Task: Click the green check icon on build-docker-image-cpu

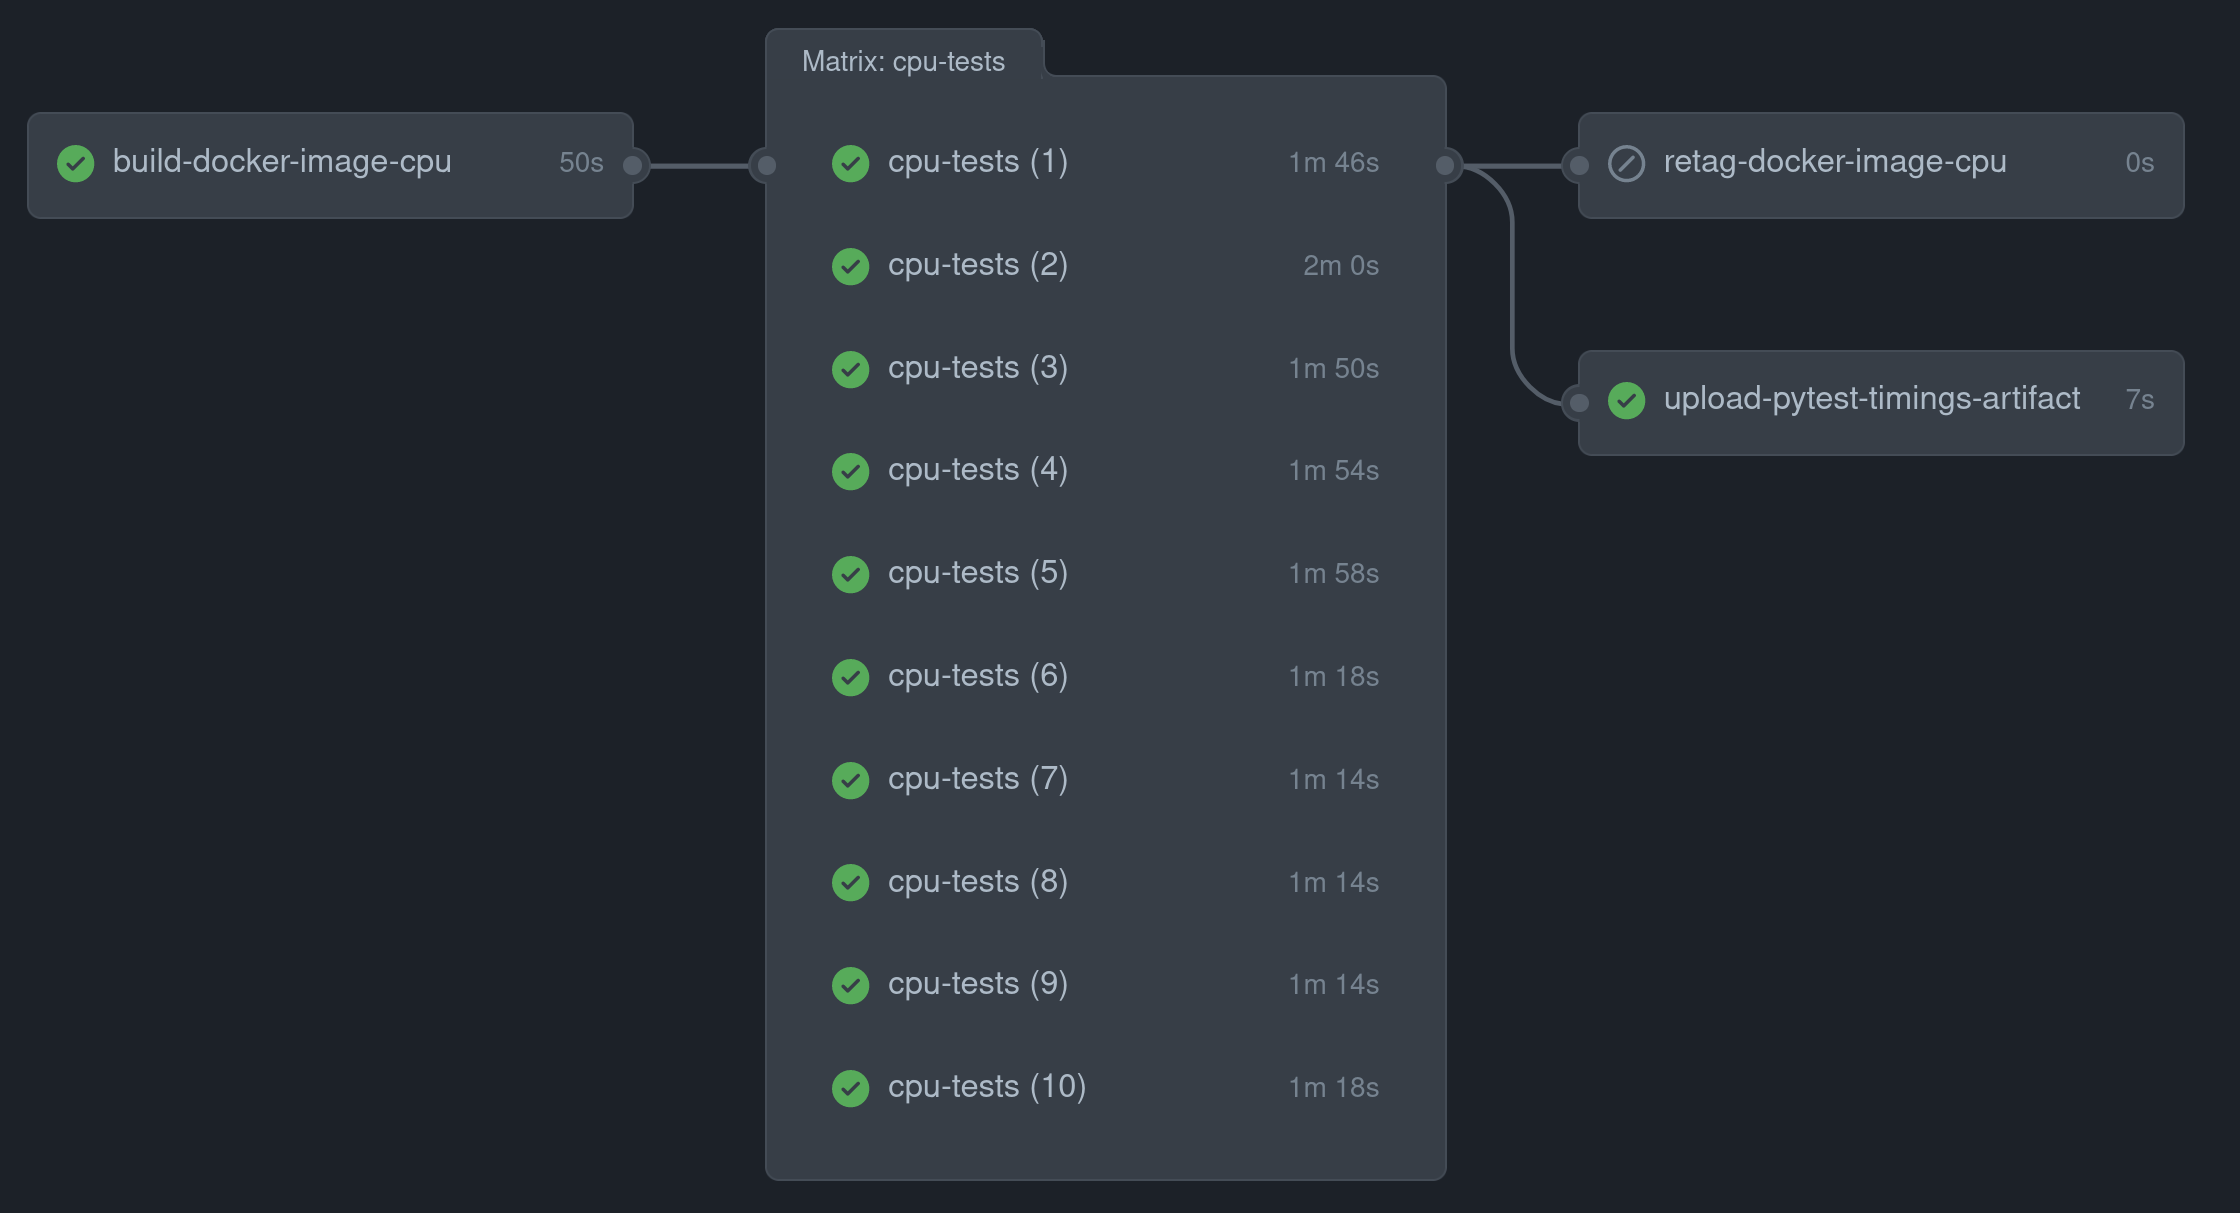Action: [x=76, y=163]
